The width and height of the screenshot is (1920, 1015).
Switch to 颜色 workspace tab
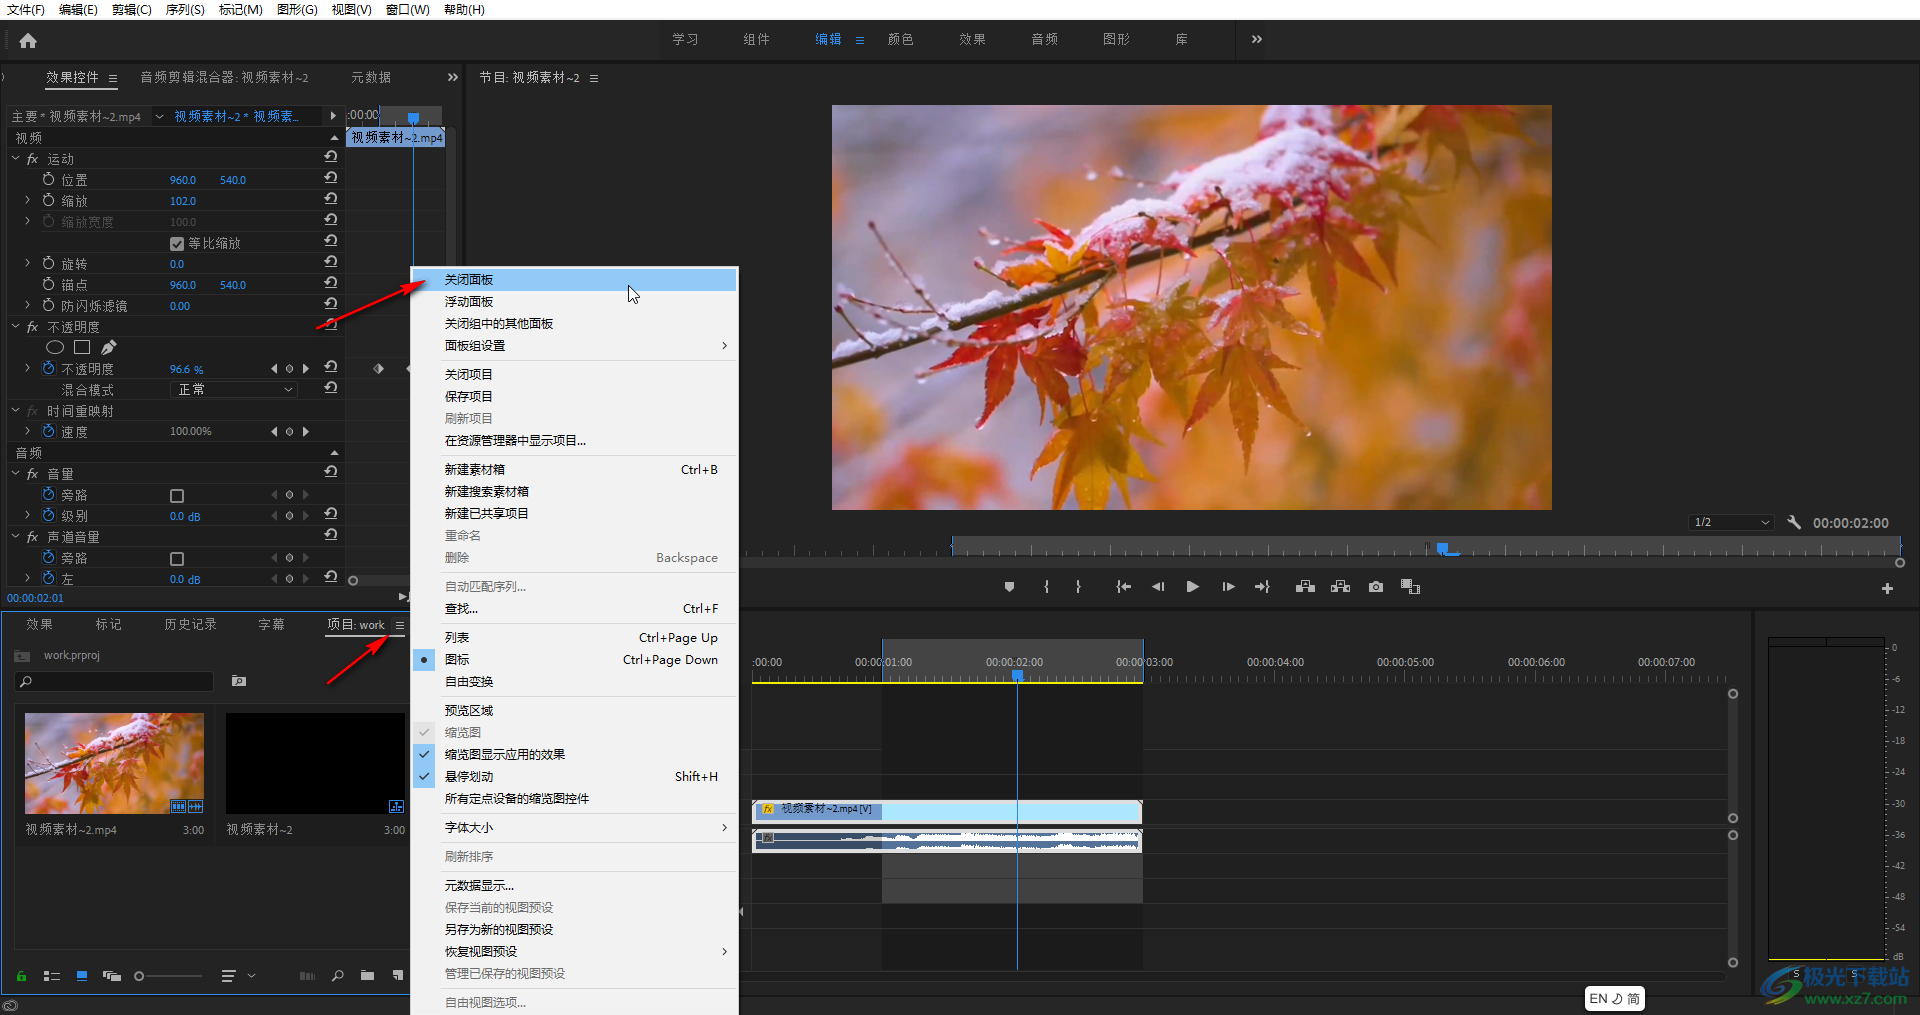[900, 39]
